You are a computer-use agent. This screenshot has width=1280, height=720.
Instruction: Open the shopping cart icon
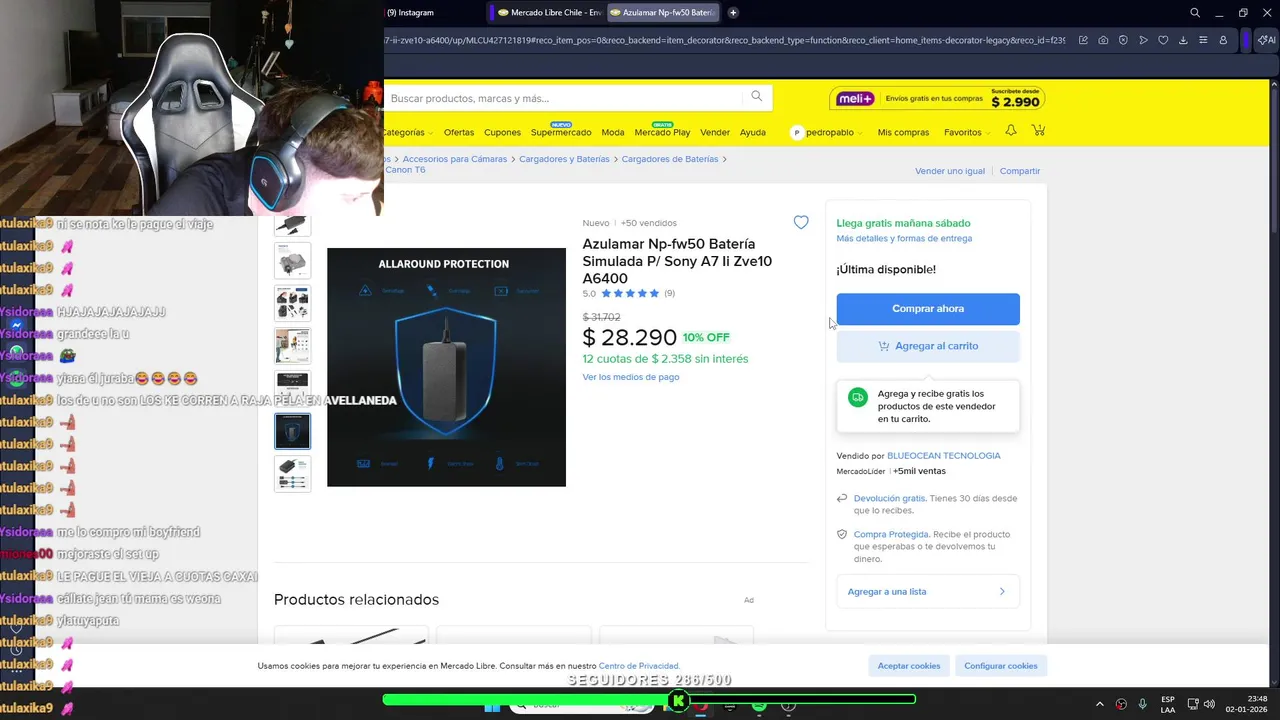[1039, 131]
